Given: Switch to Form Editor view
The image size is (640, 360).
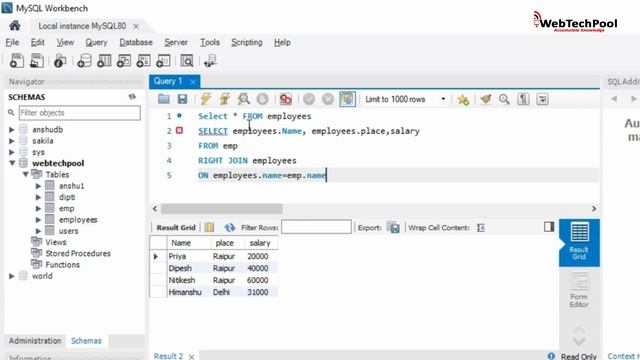Looking at the screenshot, I should [x=579, y=290].
